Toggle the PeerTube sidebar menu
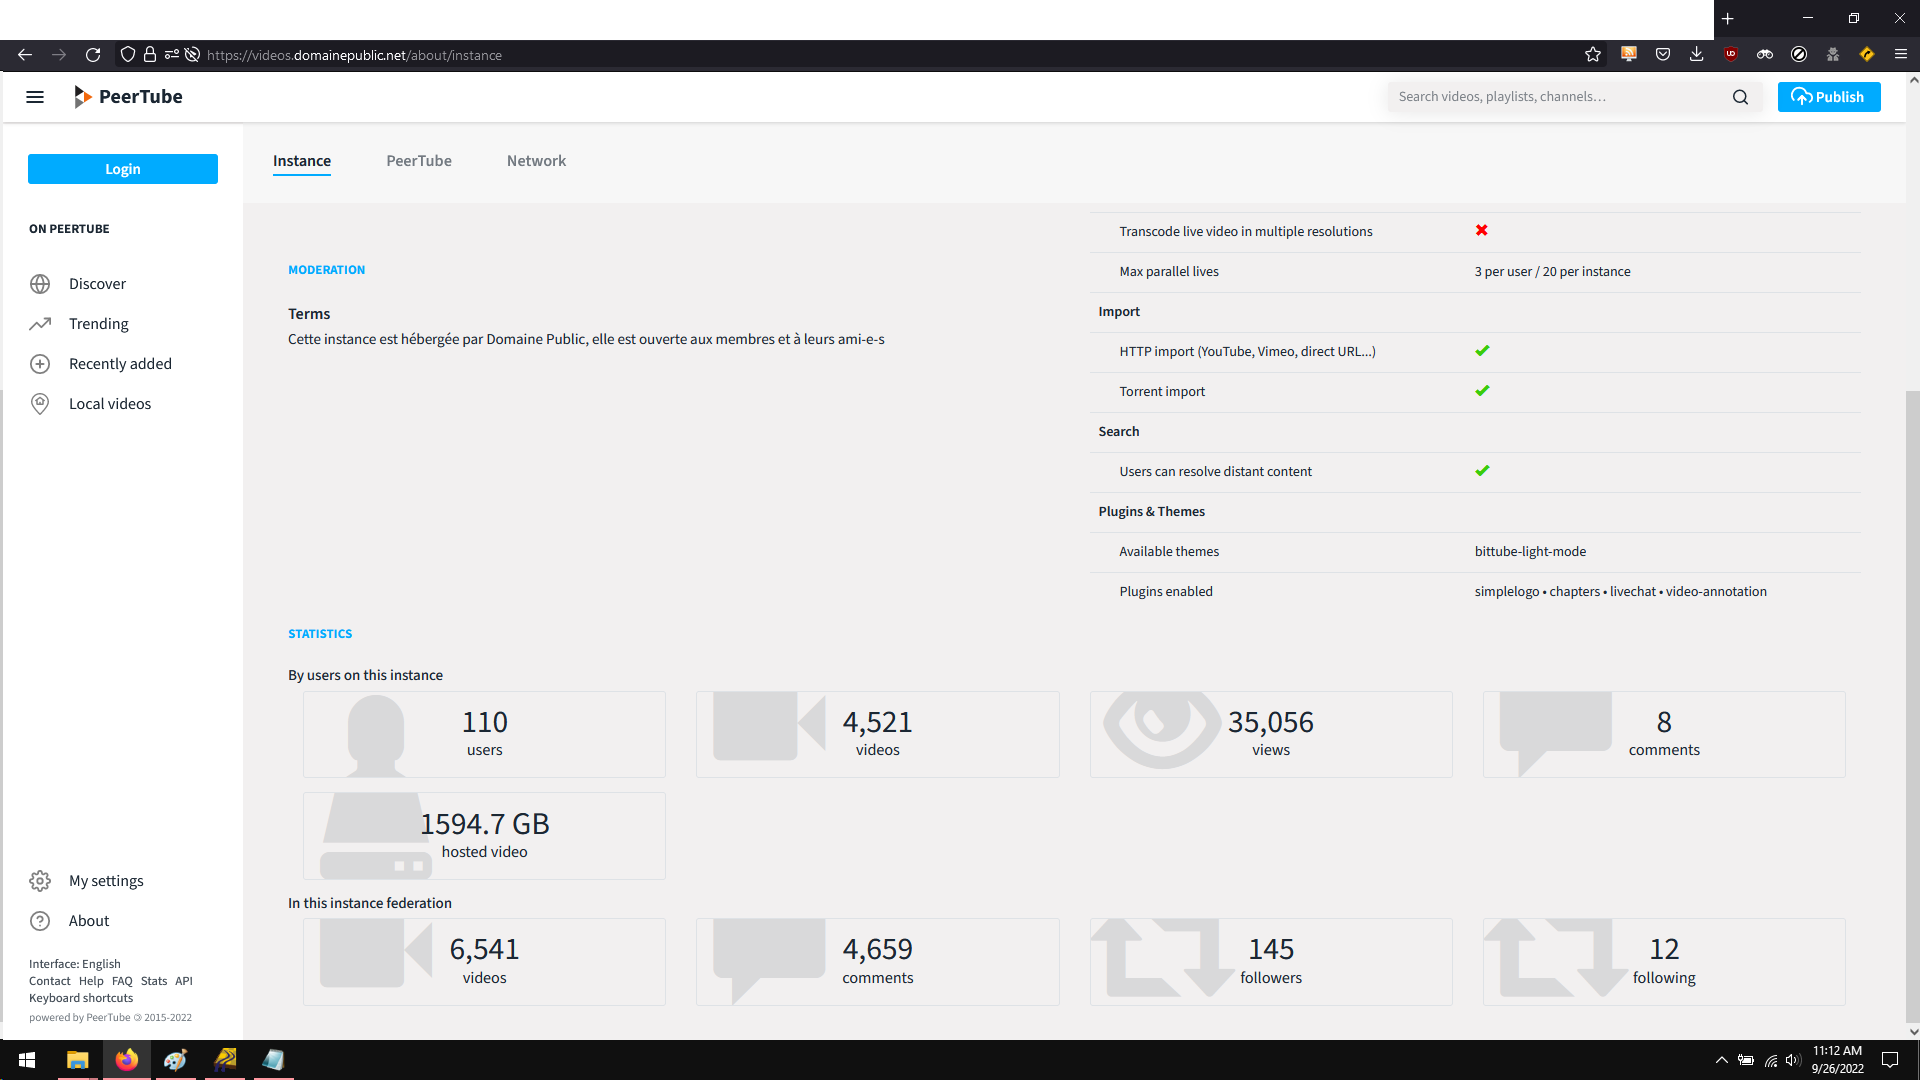Screen dimensions: 1920x1080 pyautogui.click(x=35, y=96)
